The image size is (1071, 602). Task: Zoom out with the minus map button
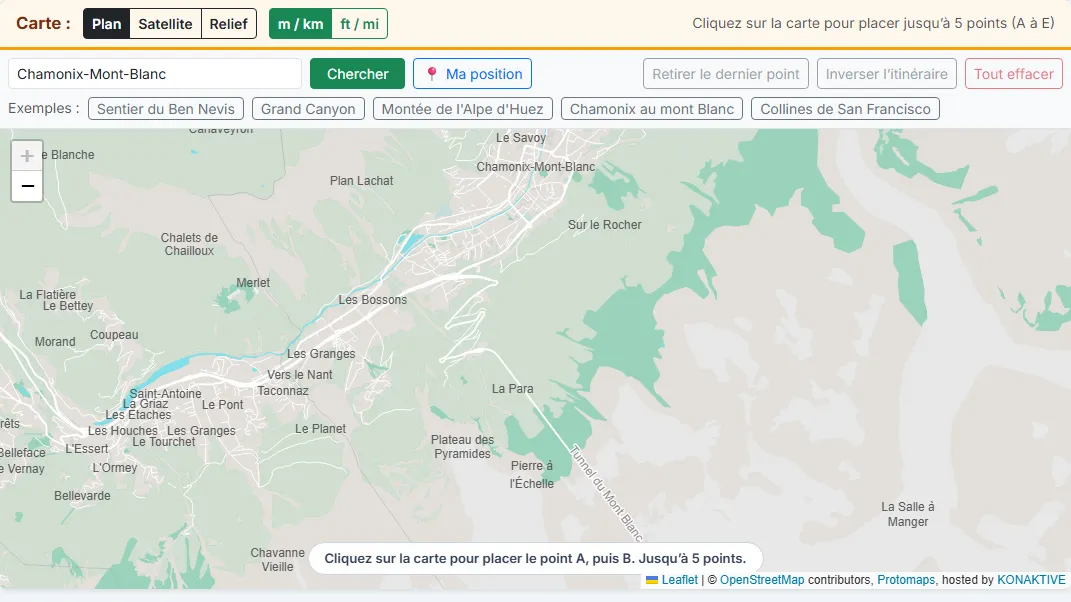pyautogui.click(x=27, y=186)
